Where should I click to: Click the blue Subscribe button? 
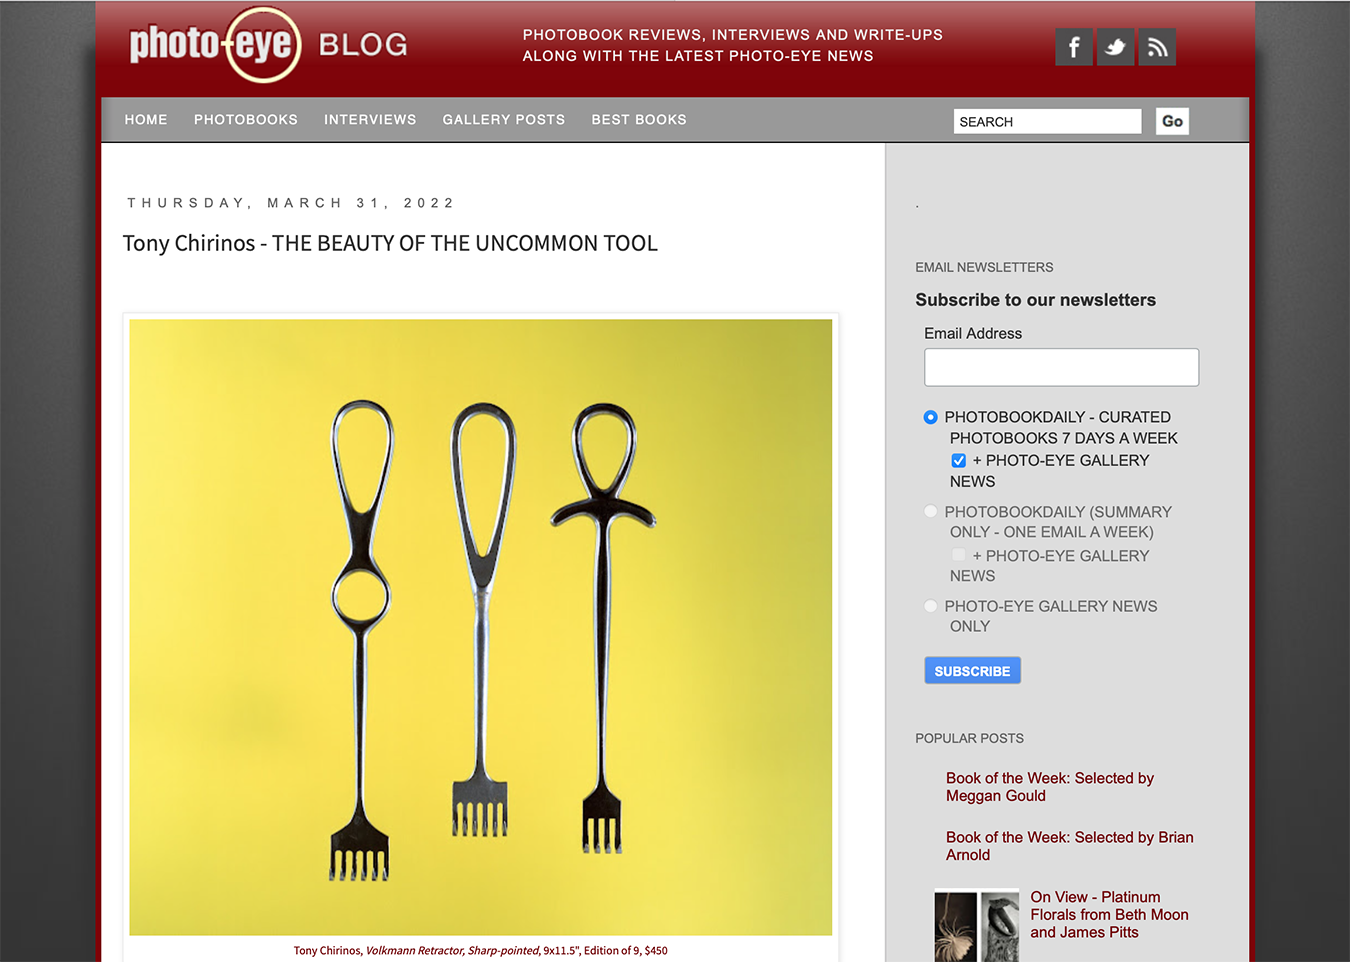pos(972,671)
